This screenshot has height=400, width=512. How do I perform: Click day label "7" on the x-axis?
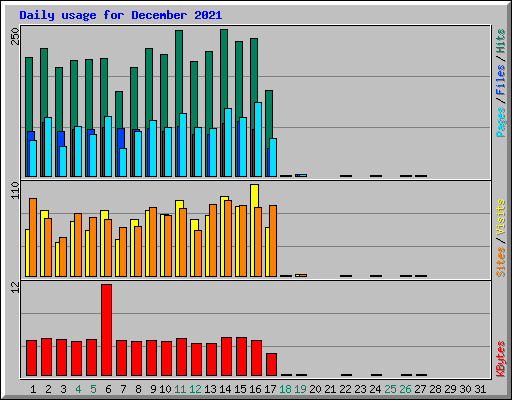pos(123,389)
